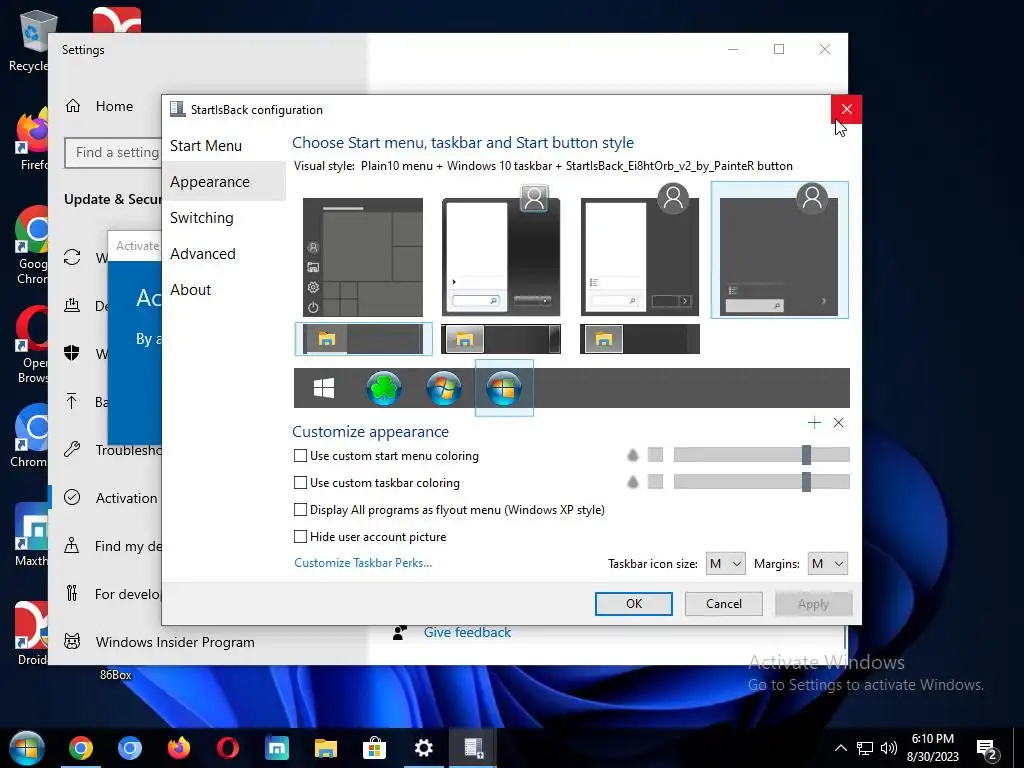Open Maxthon browser from the taskbar

pos(277,748)
